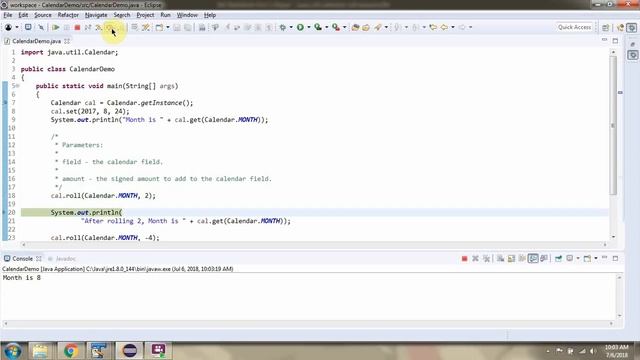Screen dimensions: 640x360
Task: Toggle Show Console When Standard Out Changes
Action: (533, 258)
